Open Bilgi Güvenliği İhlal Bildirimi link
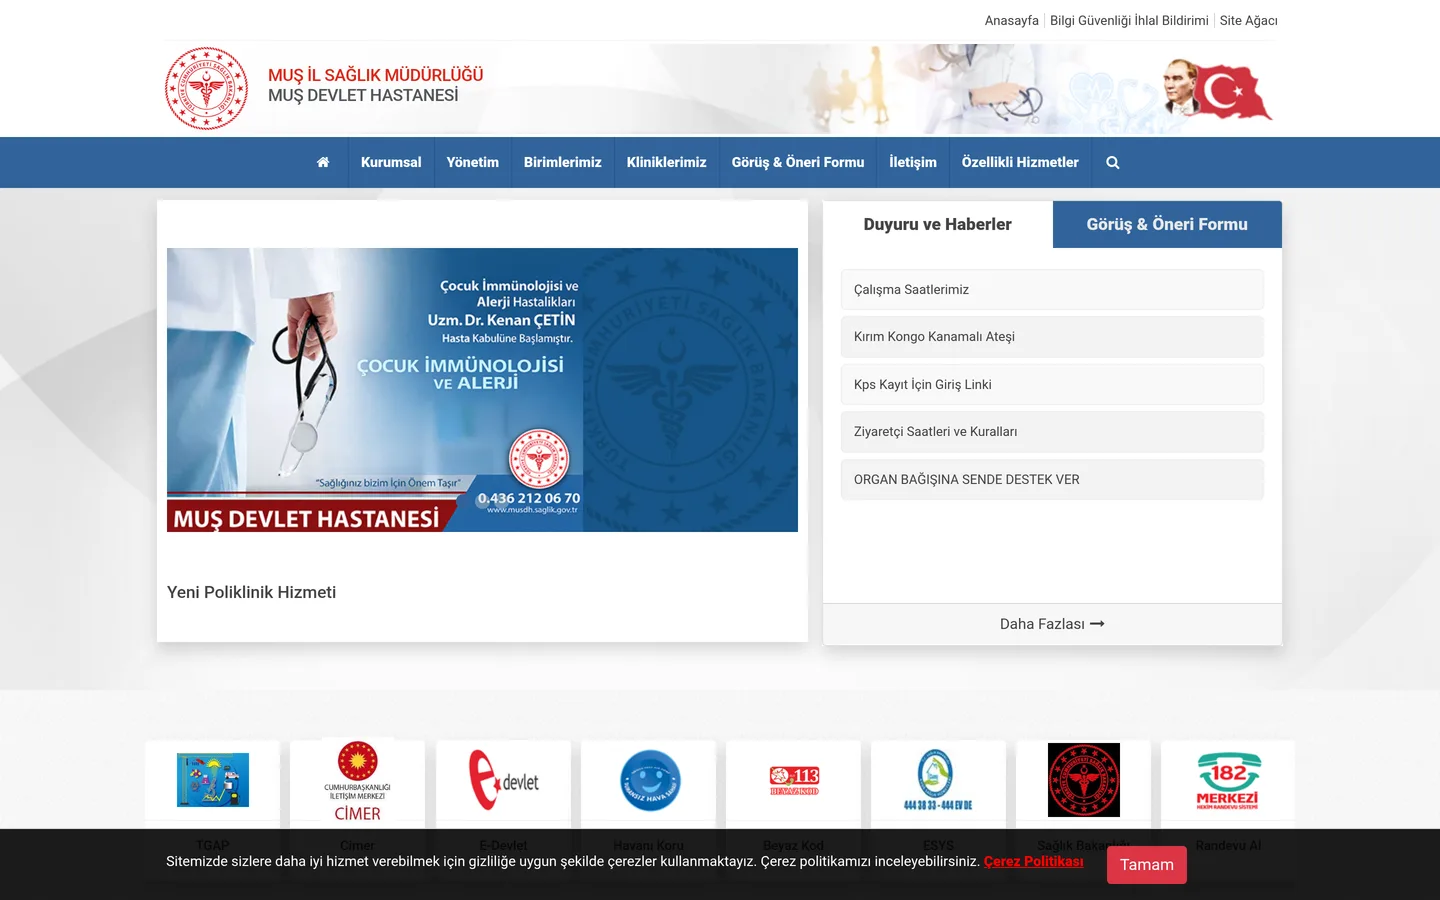The image size is (1440, 900). [1129, 20]
